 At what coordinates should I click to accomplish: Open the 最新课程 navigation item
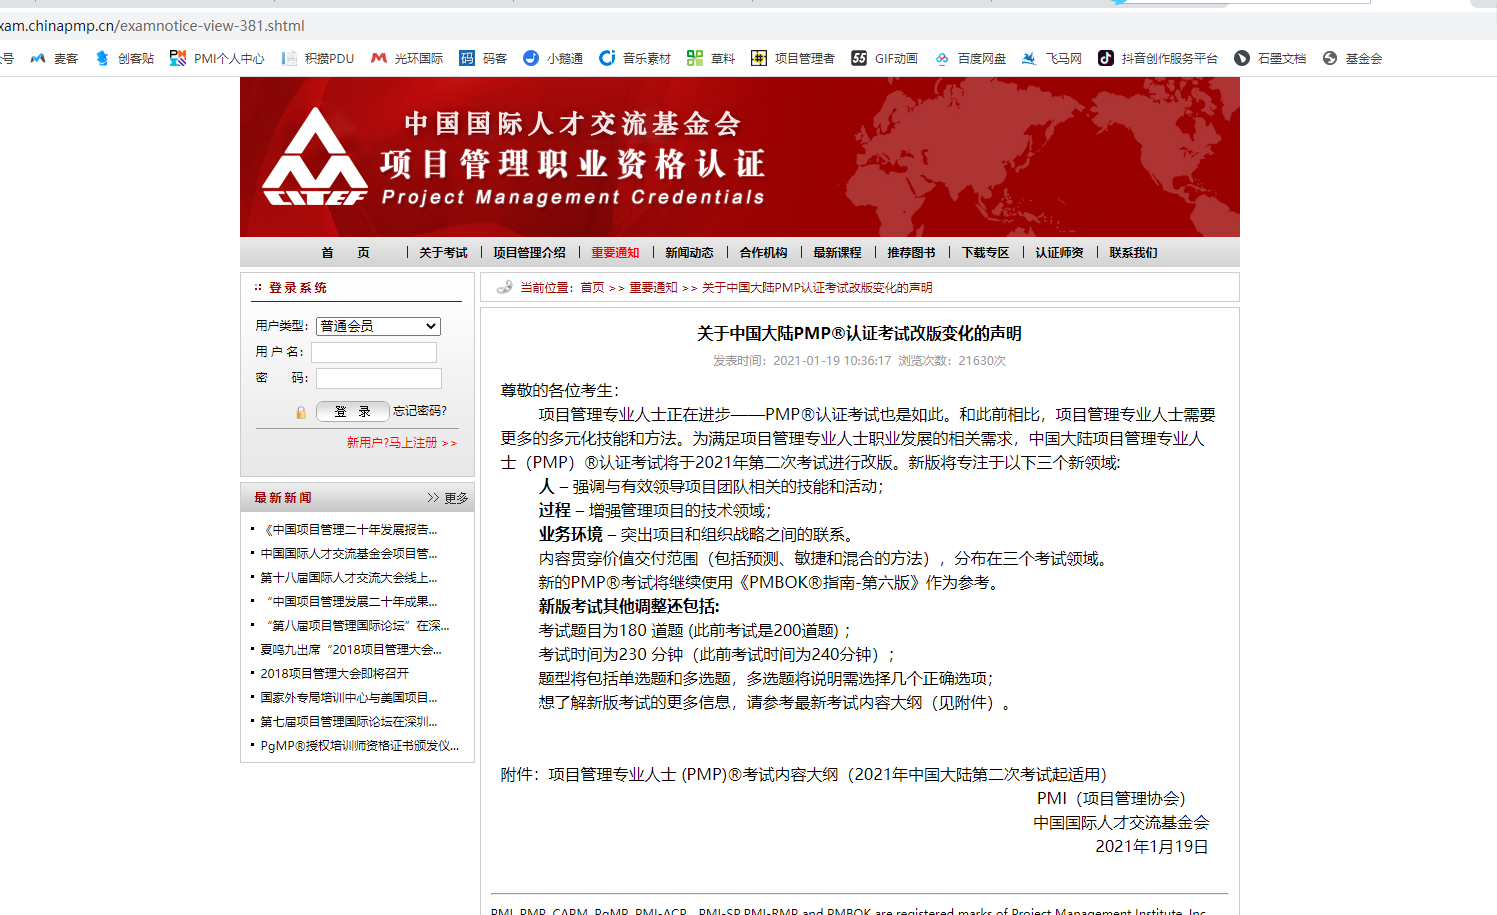835,252
